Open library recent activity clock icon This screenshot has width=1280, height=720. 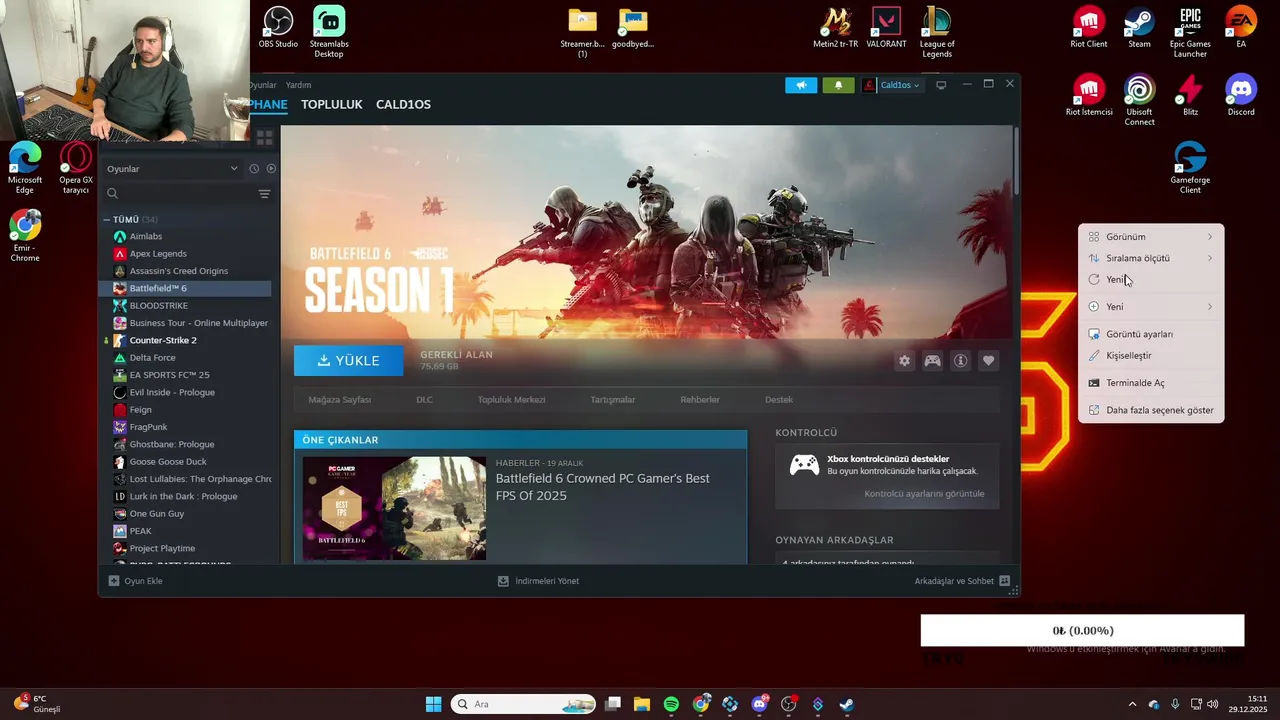[254, 169]
